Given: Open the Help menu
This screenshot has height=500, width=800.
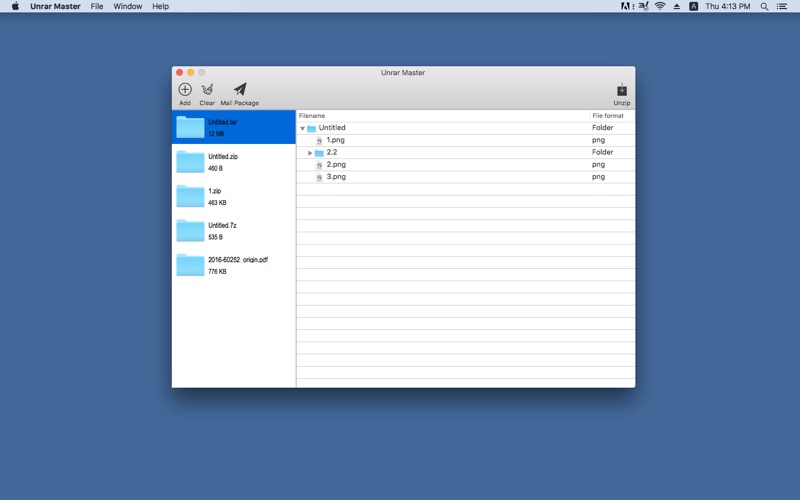Looking at the screenshot, I should (160, 6).
